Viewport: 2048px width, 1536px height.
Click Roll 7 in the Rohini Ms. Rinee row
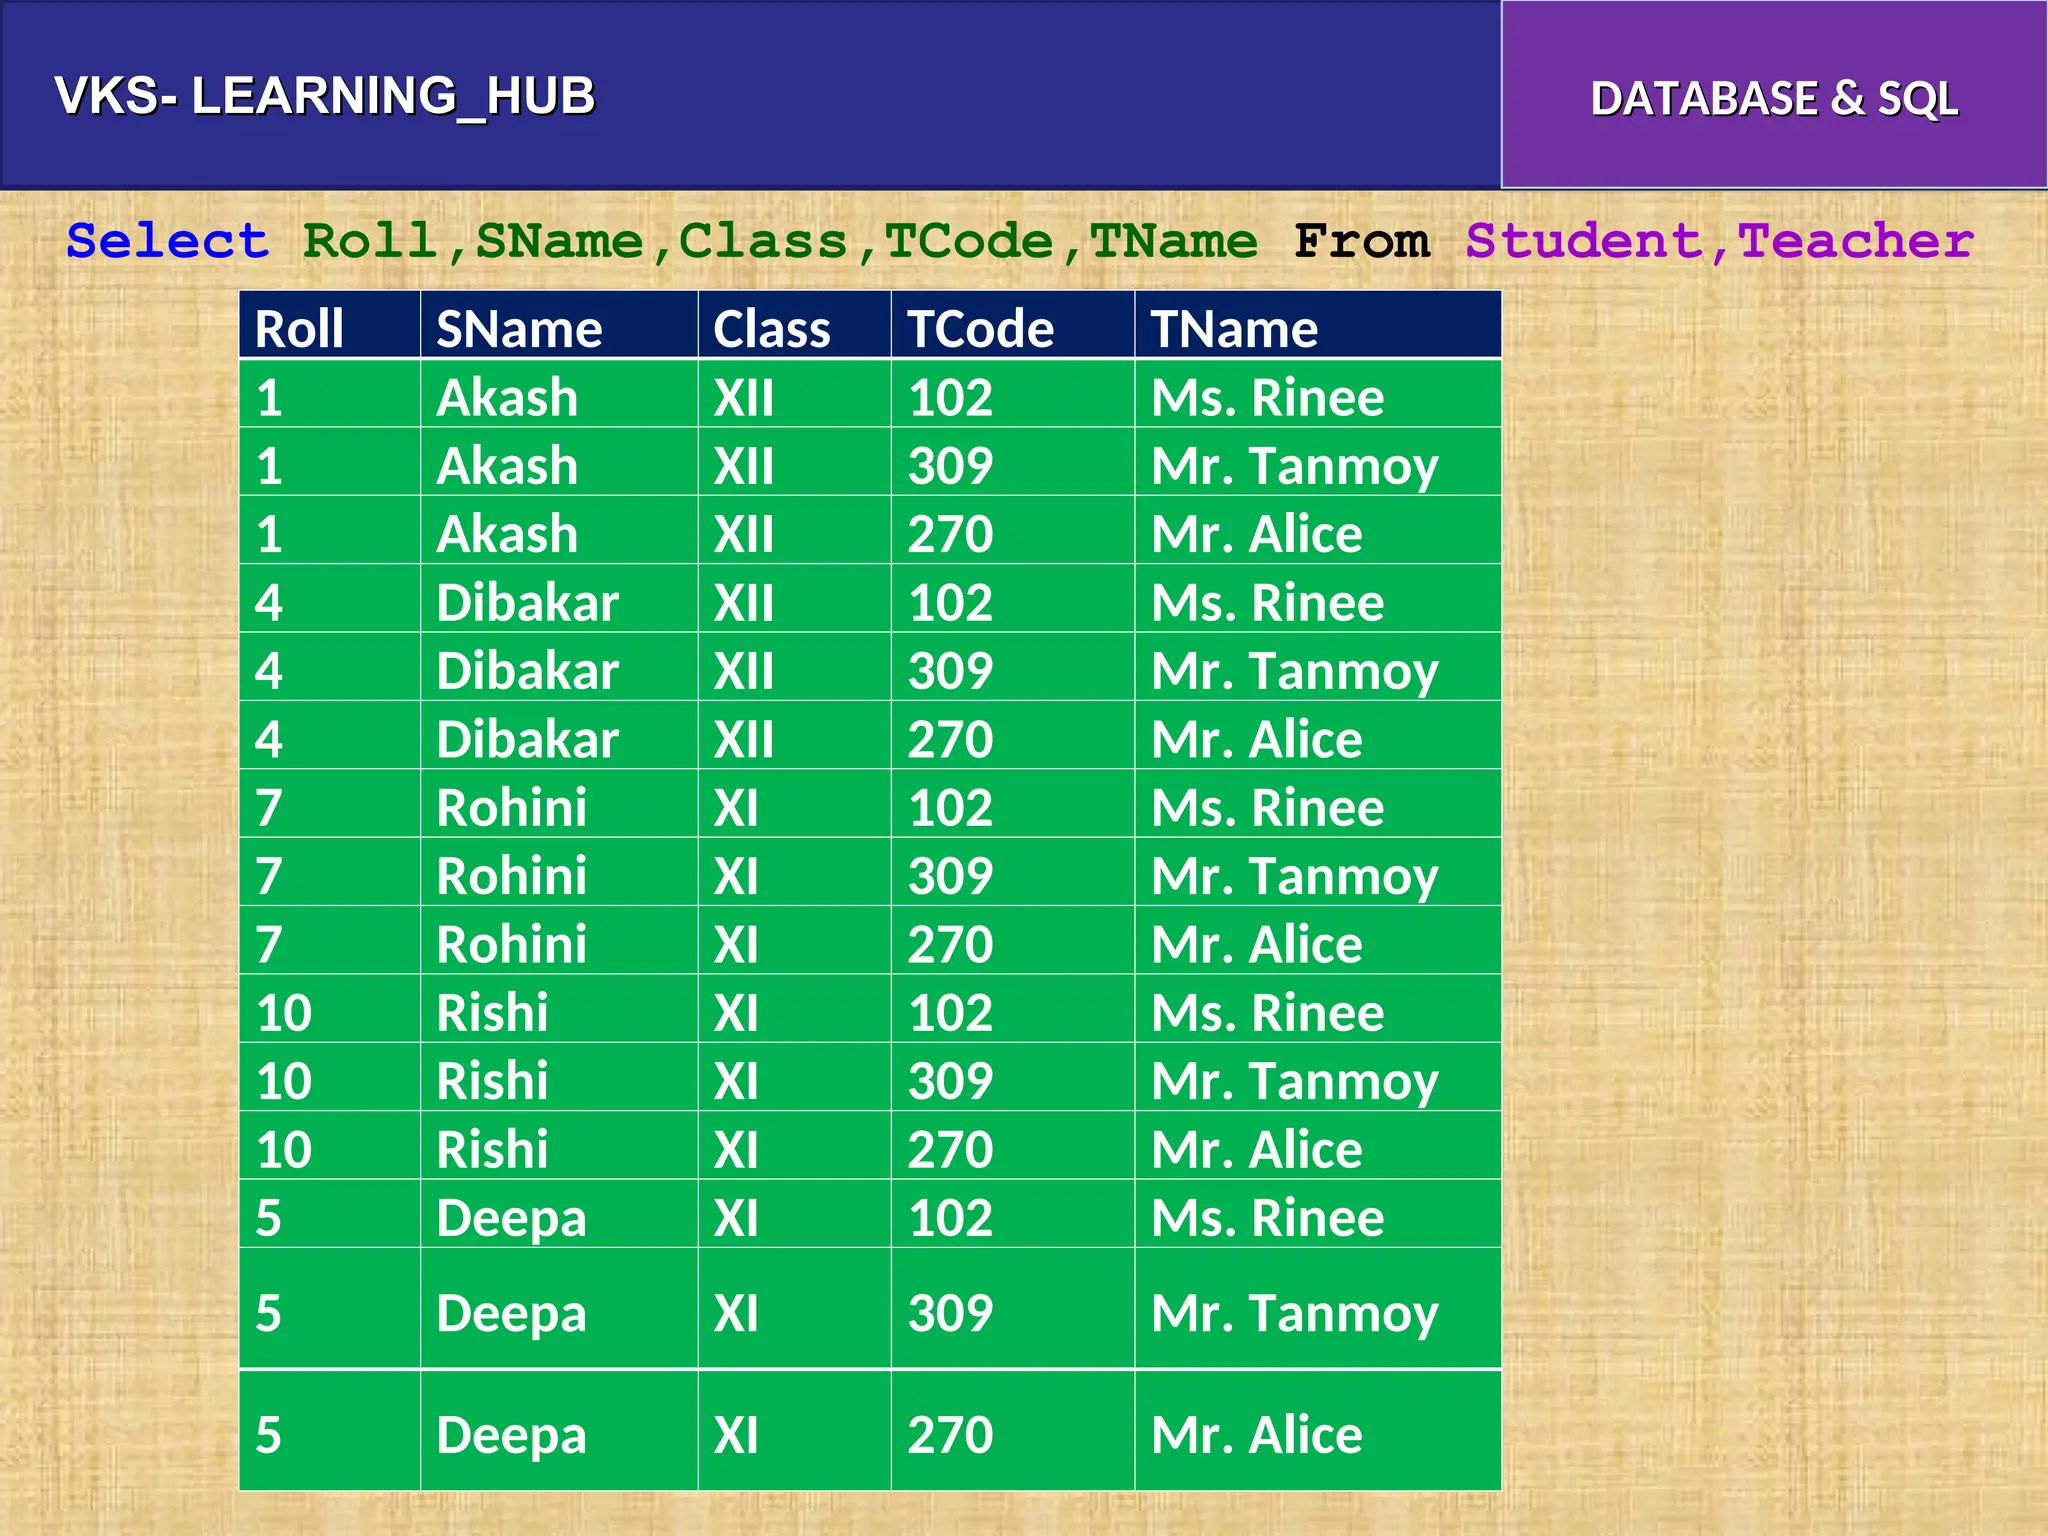[x=269, y=808]
